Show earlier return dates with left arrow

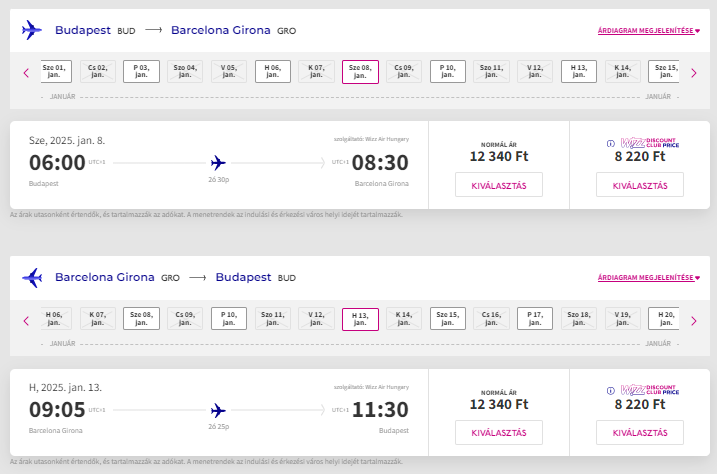26,320
